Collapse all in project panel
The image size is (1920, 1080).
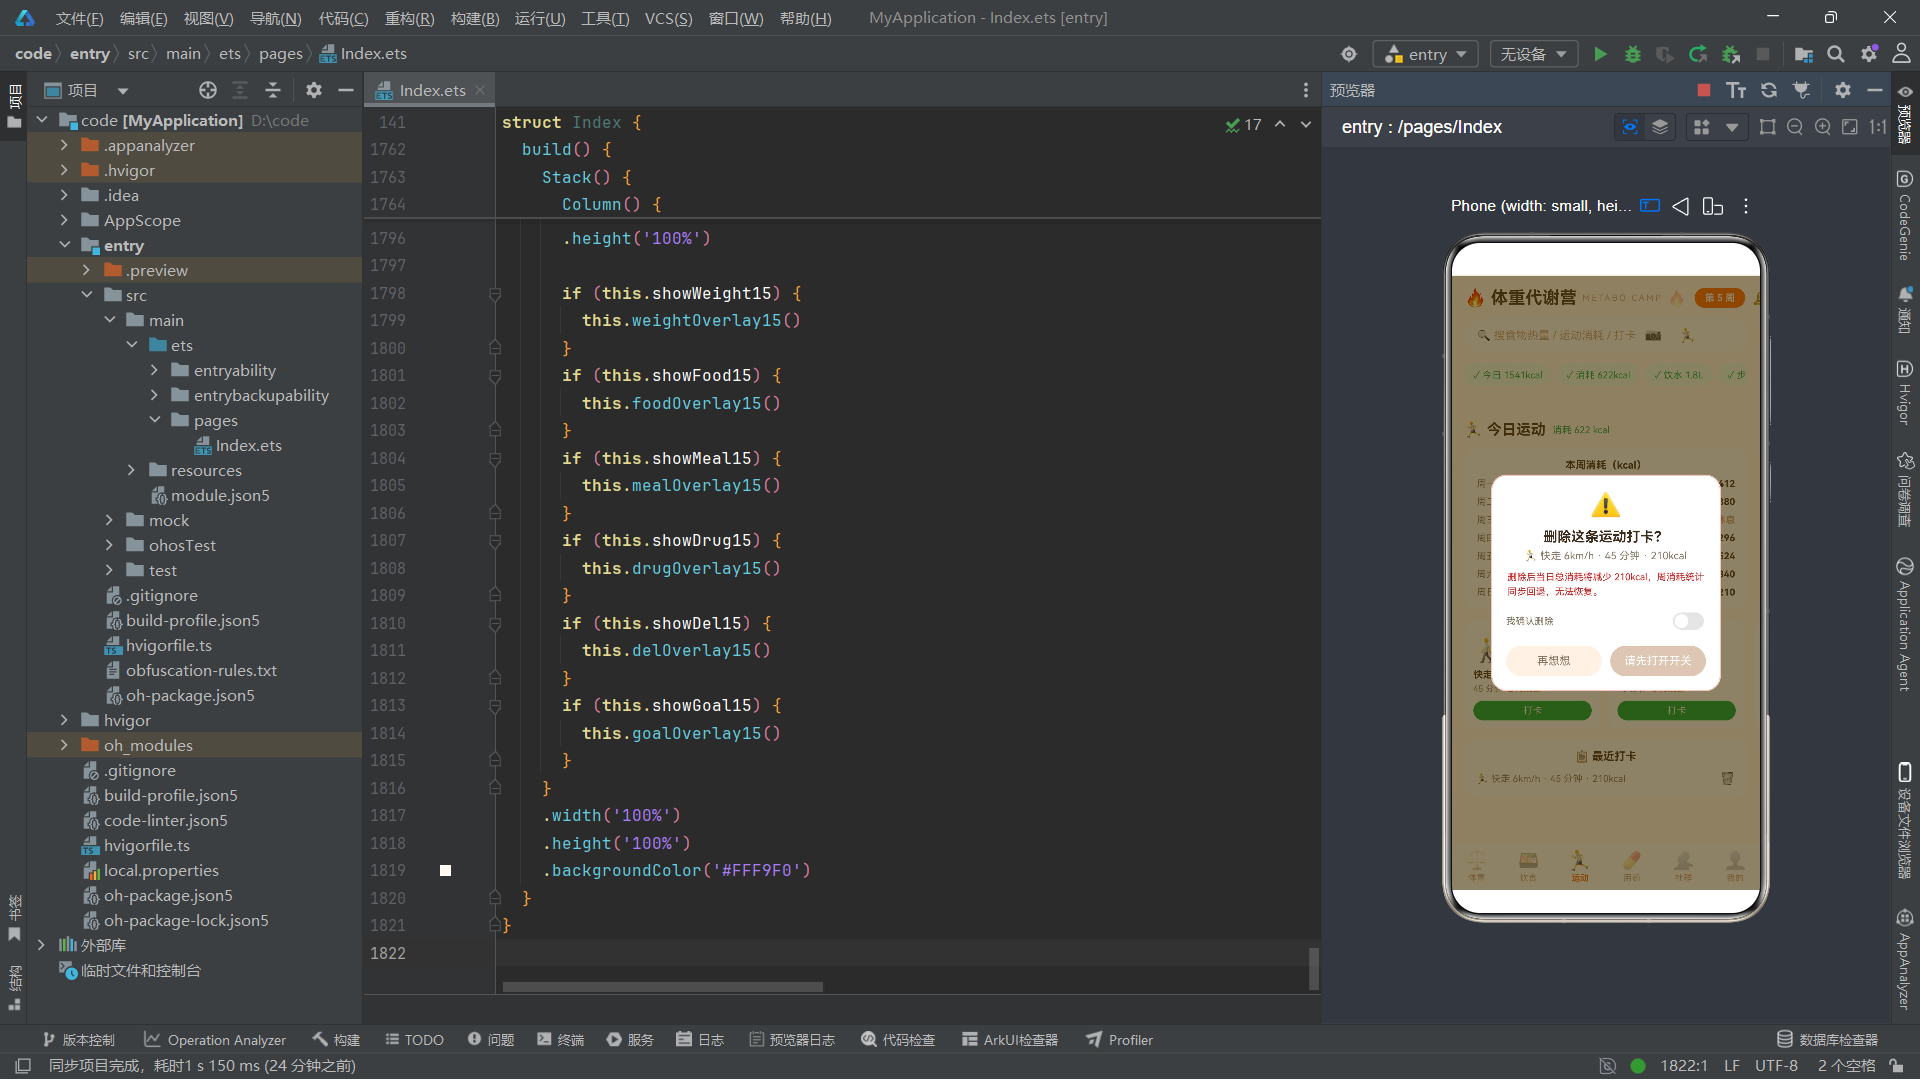tap(273, 90)
